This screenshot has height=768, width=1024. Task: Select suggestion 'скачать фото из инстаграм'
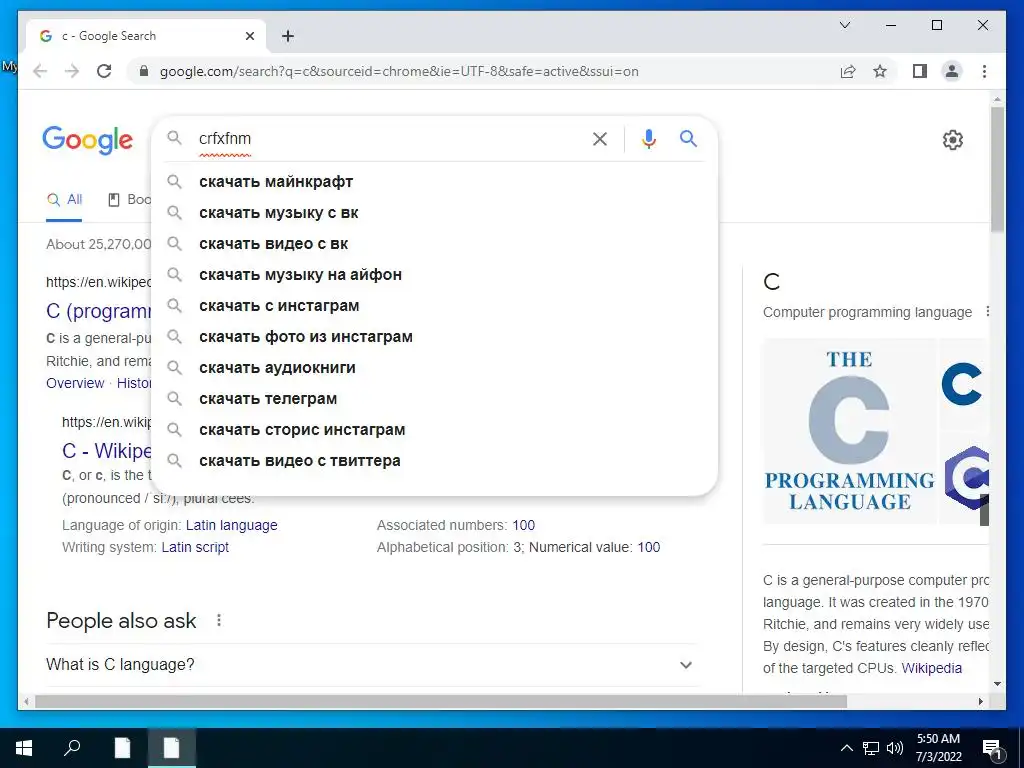[x=434, y=336]
